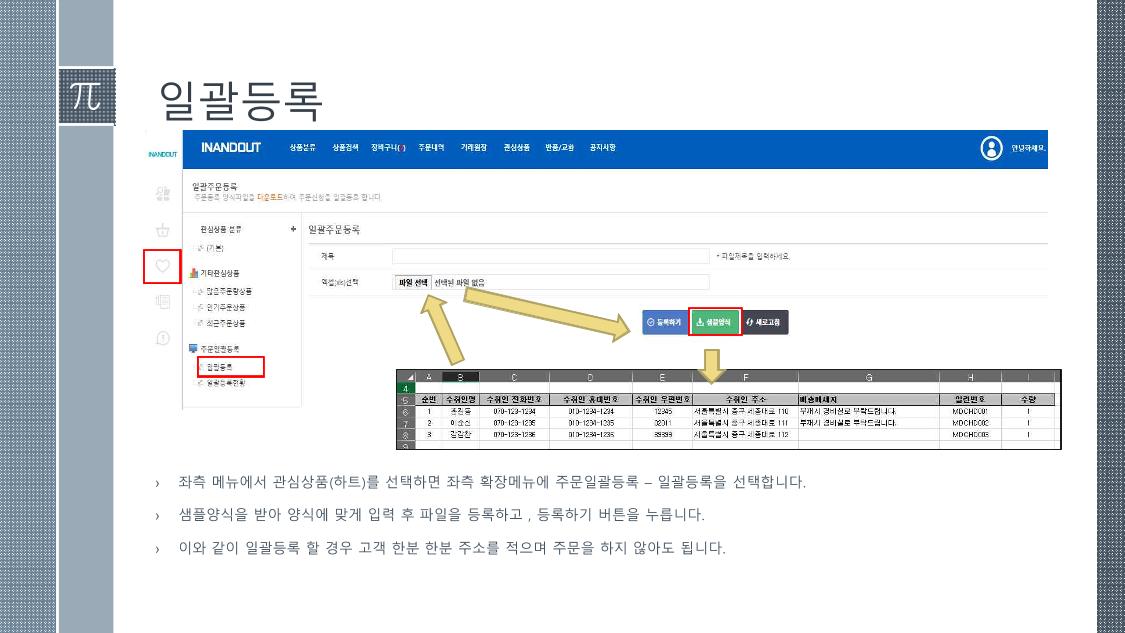The image size is (1125, 633).
Task: Select row 4 header in the spreadsheet
Action: 405,388
